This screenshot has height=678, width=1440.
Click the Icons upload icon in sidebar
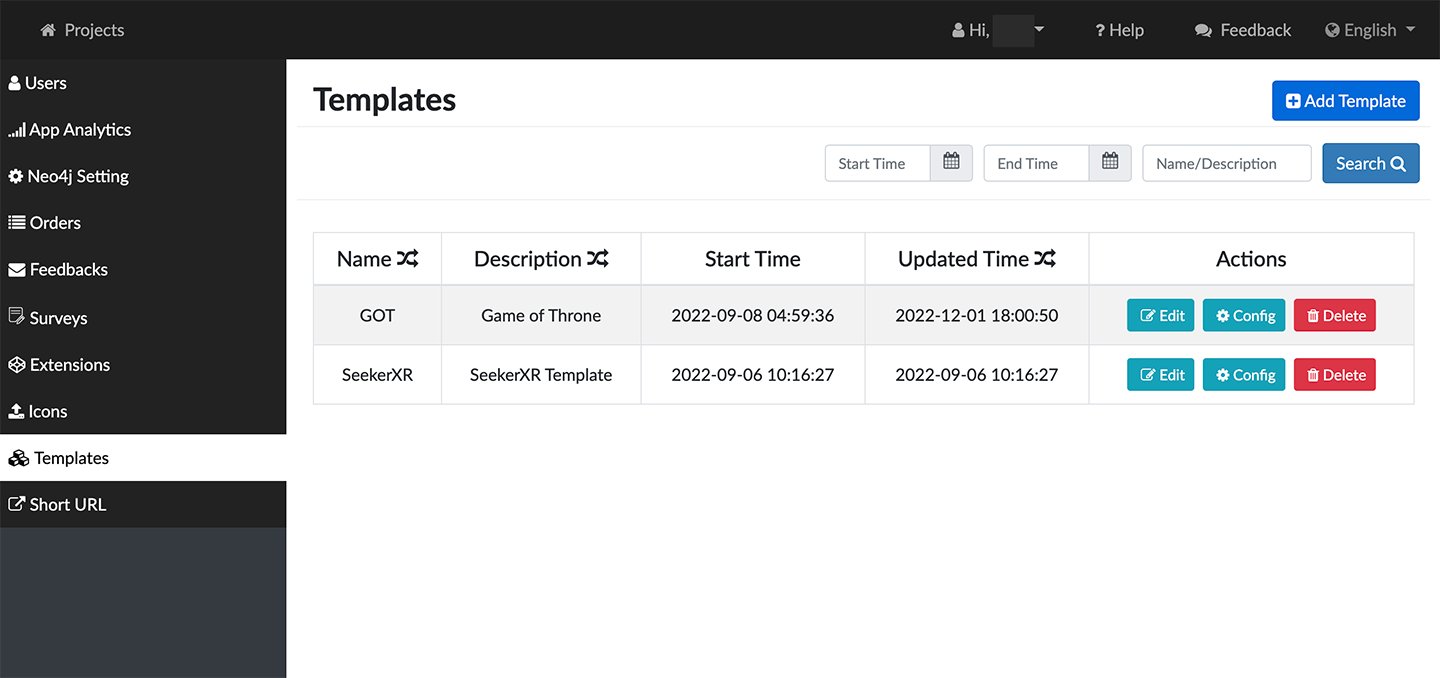[x=14, y=410]
